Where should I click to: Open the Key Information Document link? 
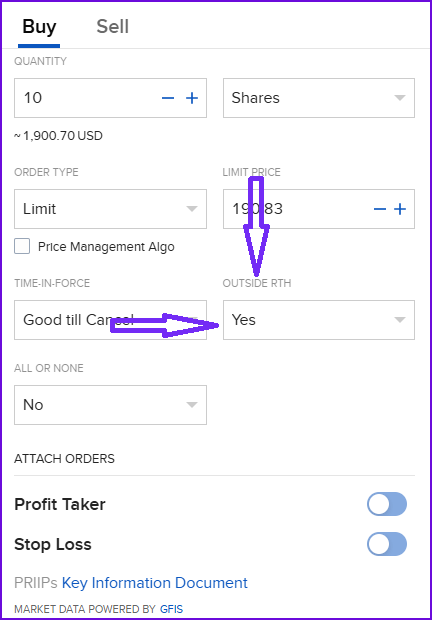click(155, 583)
